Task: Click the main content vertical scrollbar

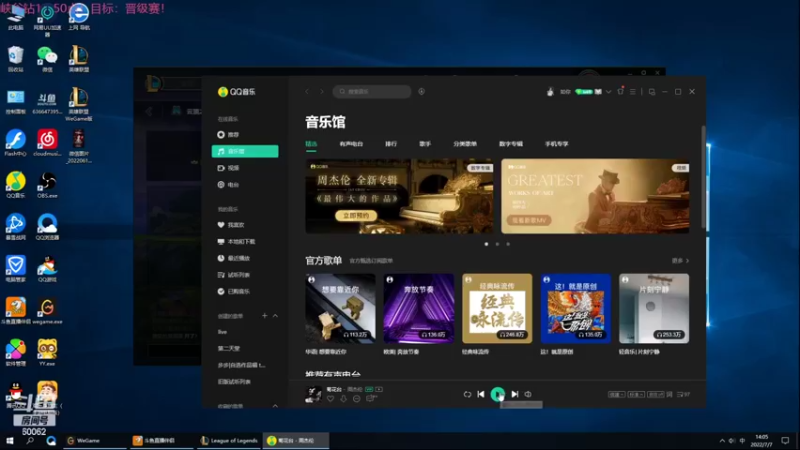Action: pos(704,176)
